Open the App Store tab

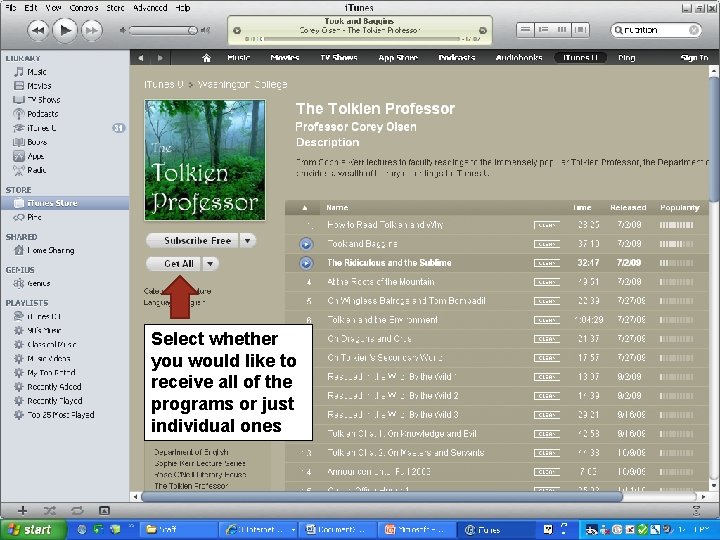[398, 58]
